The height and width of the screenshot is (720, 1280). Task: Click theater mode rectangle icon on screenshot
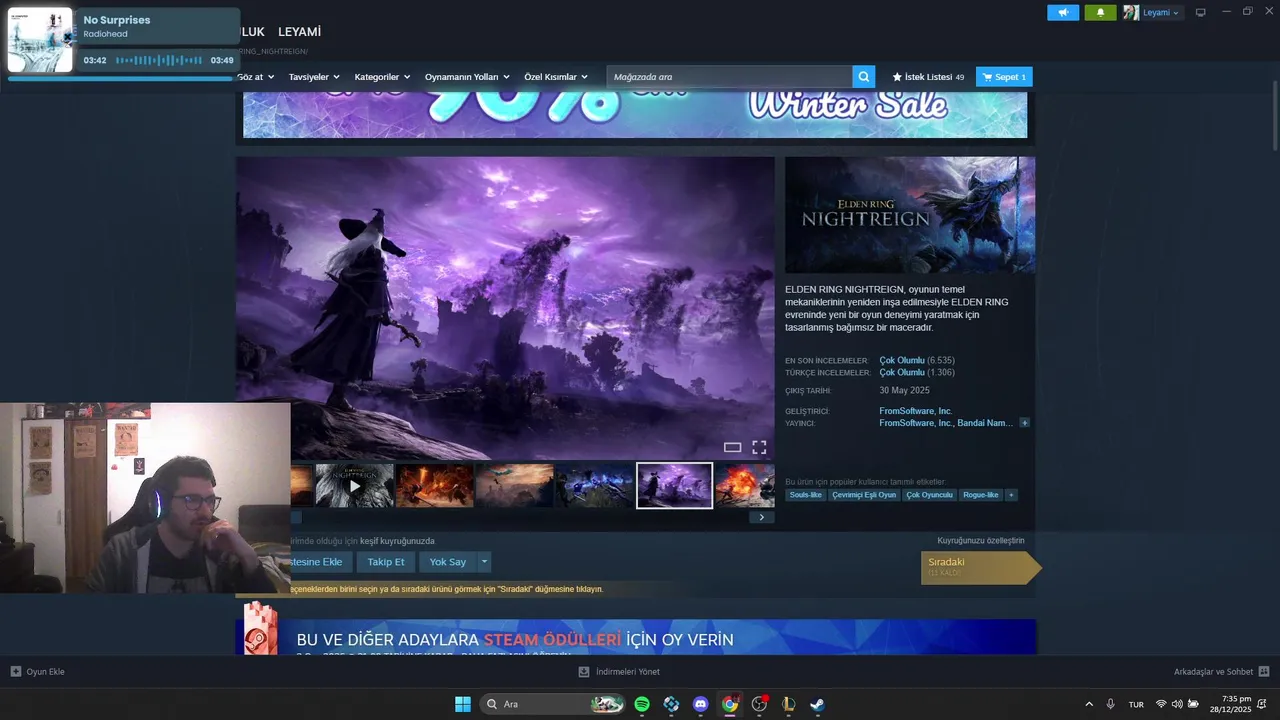pyautogui.click(x=733, y=447)
